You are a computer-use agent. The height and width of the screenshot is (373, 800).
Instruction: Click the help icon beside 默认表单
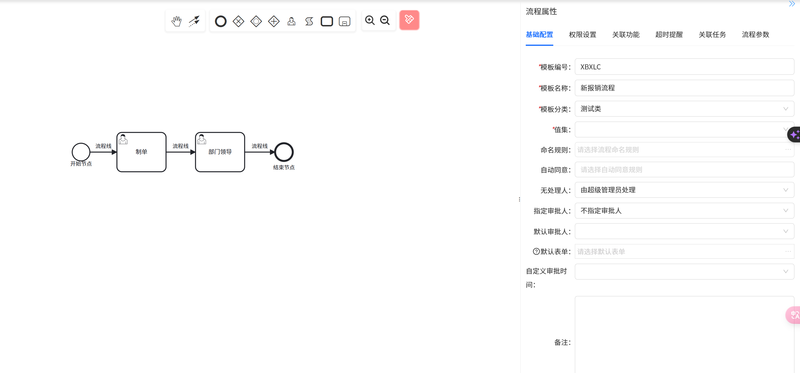click(x=536, y=251)
